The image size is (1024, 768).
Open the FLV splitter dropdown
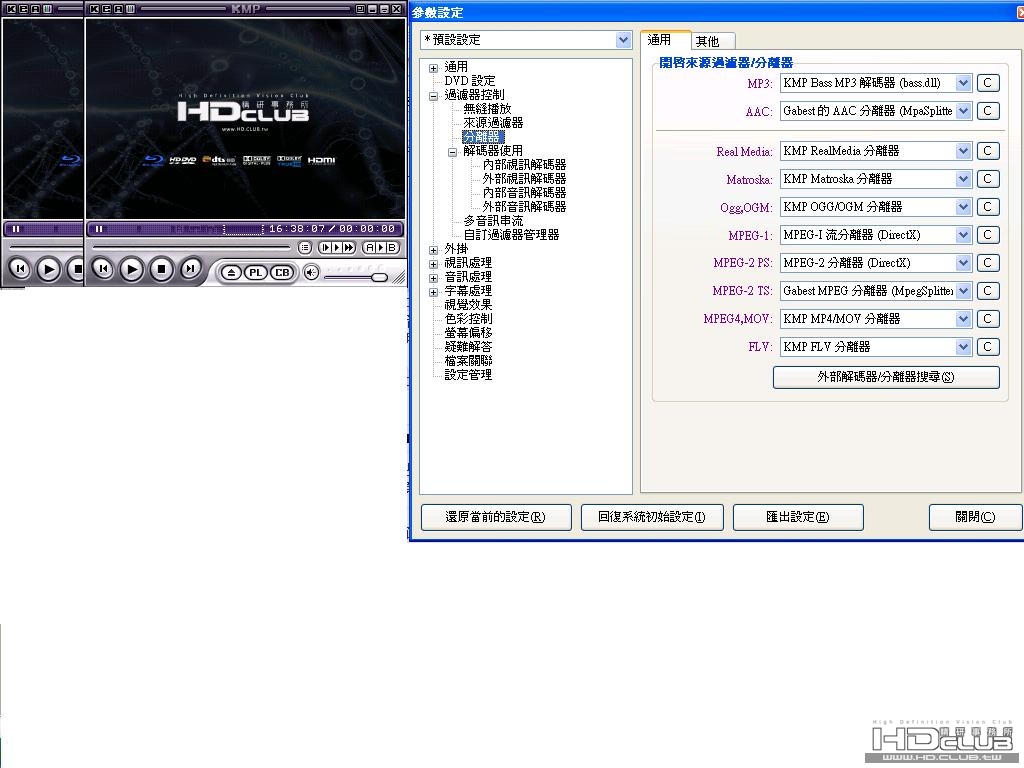pos(963,347)
